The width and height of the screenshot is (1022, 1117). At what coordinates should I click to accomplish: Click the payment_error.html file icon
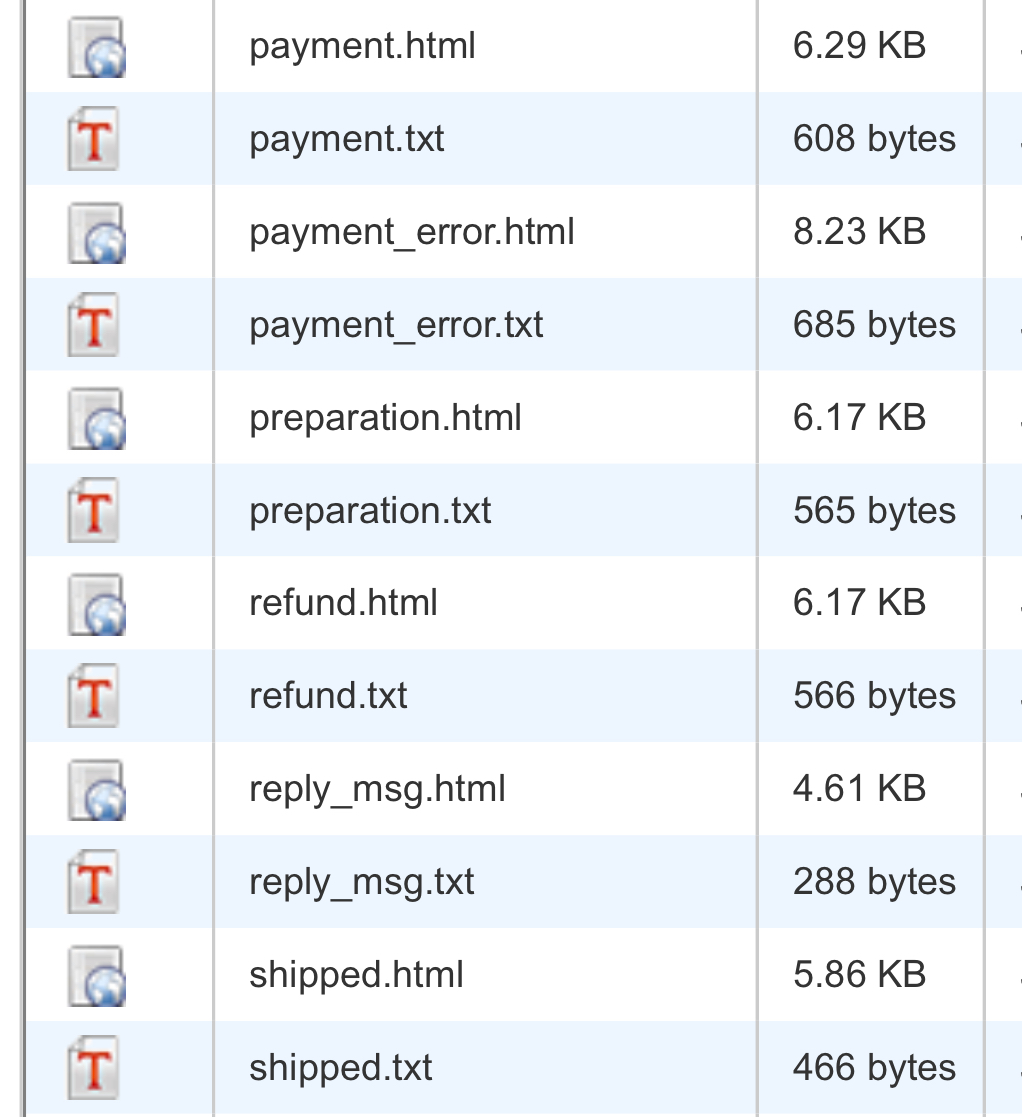(96, 233)
